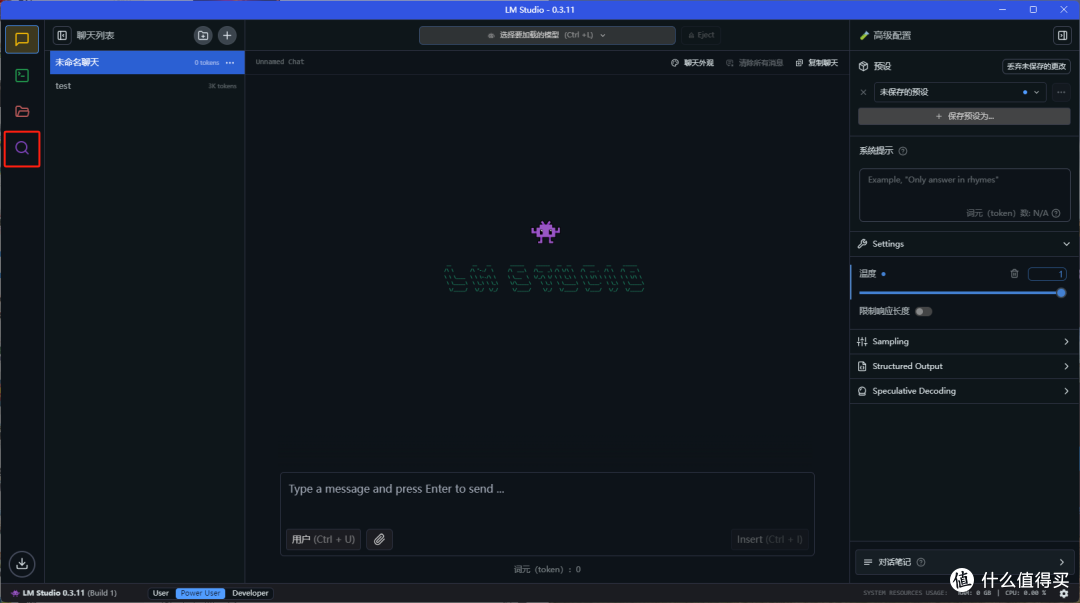Image resolution: width=1080 pixels, height=603 pixels.
Task: Open the Chat view in left sidebar
Action: [x=22, y=39]
